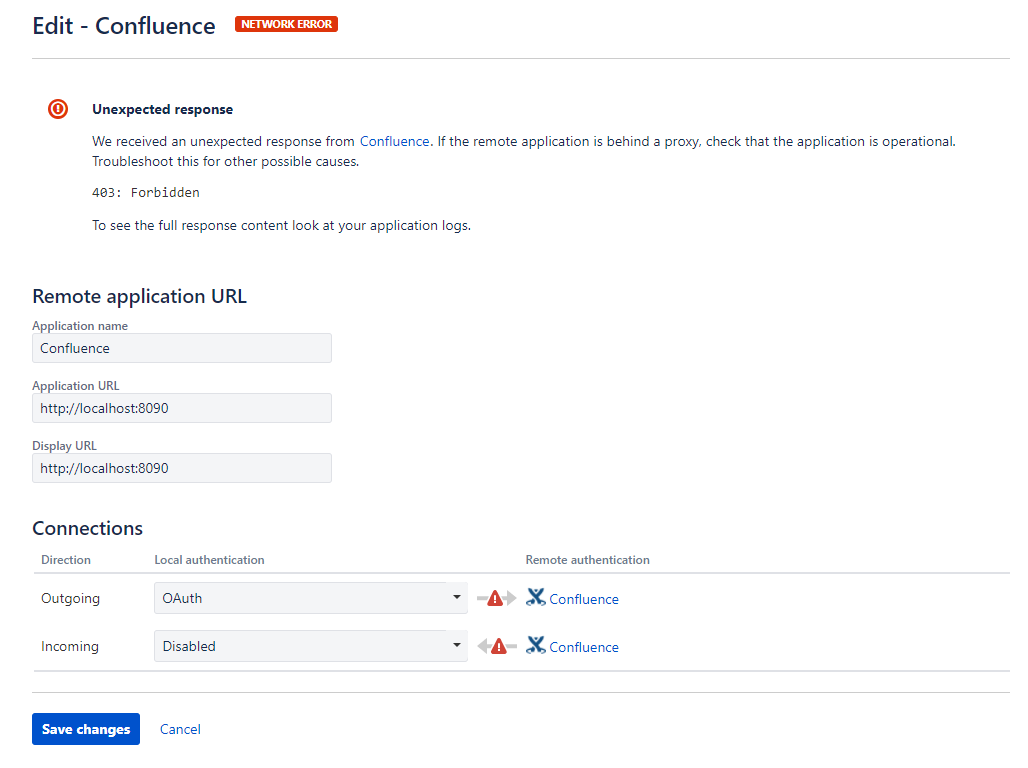Click the 'Outgoing' direction cell
Screen dimensions: 1028x768
[x=70, y=599]
